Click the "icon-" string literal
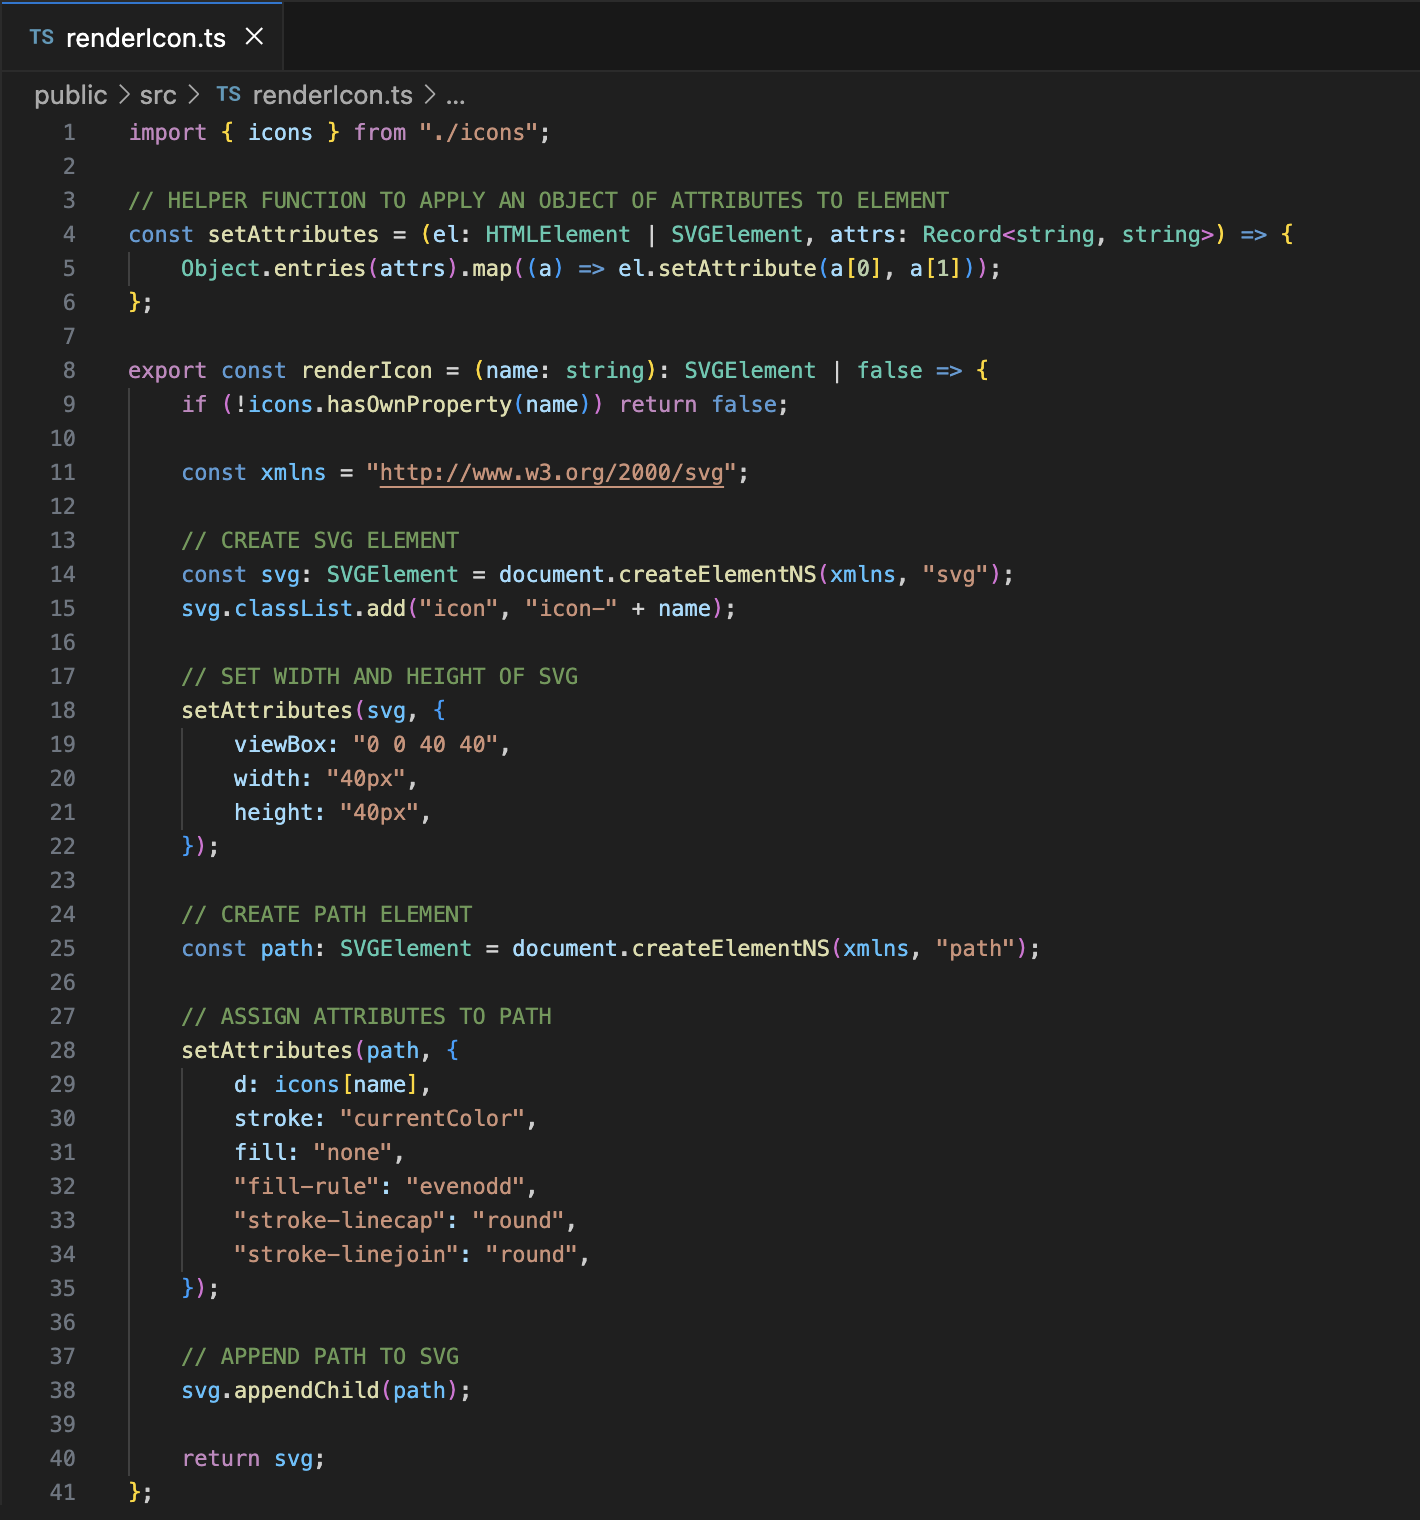The width and height of the screenshot is (1420, 1520). (571, 608)
